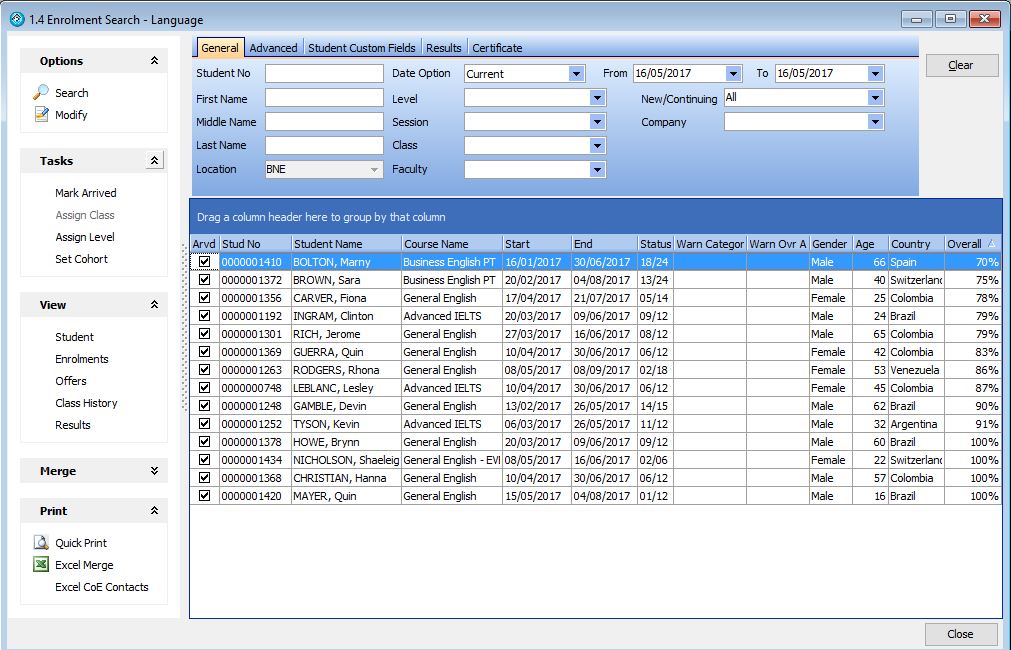Expand the Merge panel

[154, 471]
